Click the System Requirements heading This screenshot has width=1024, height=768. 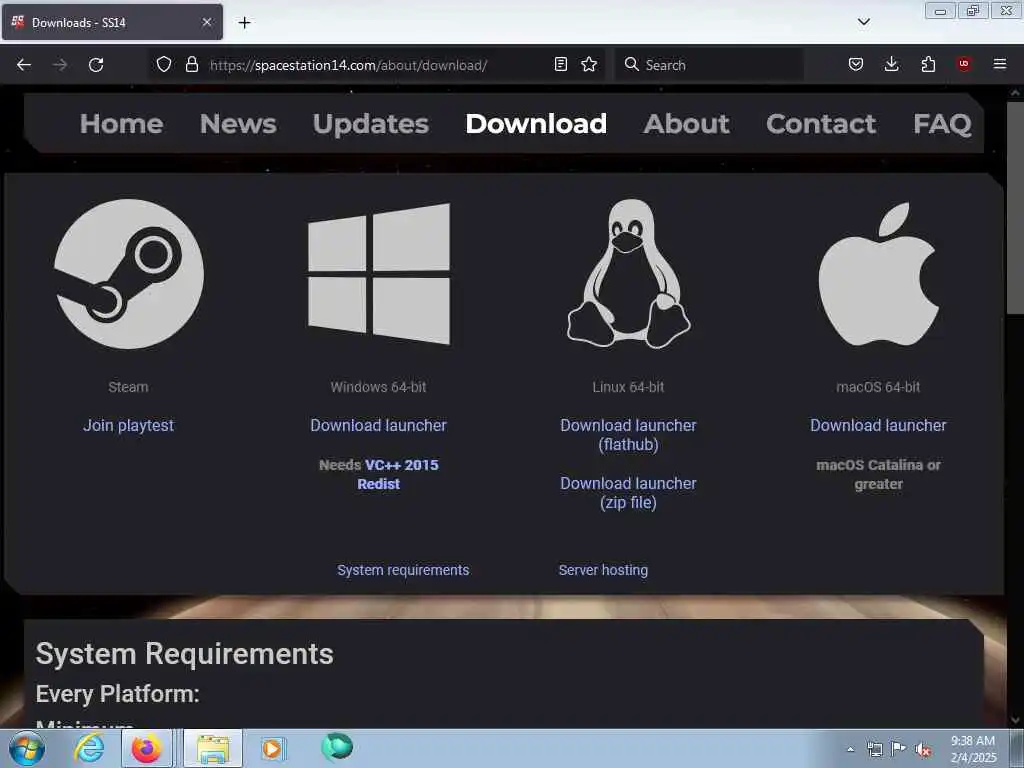pyautogui.click(x=184, y=654)
